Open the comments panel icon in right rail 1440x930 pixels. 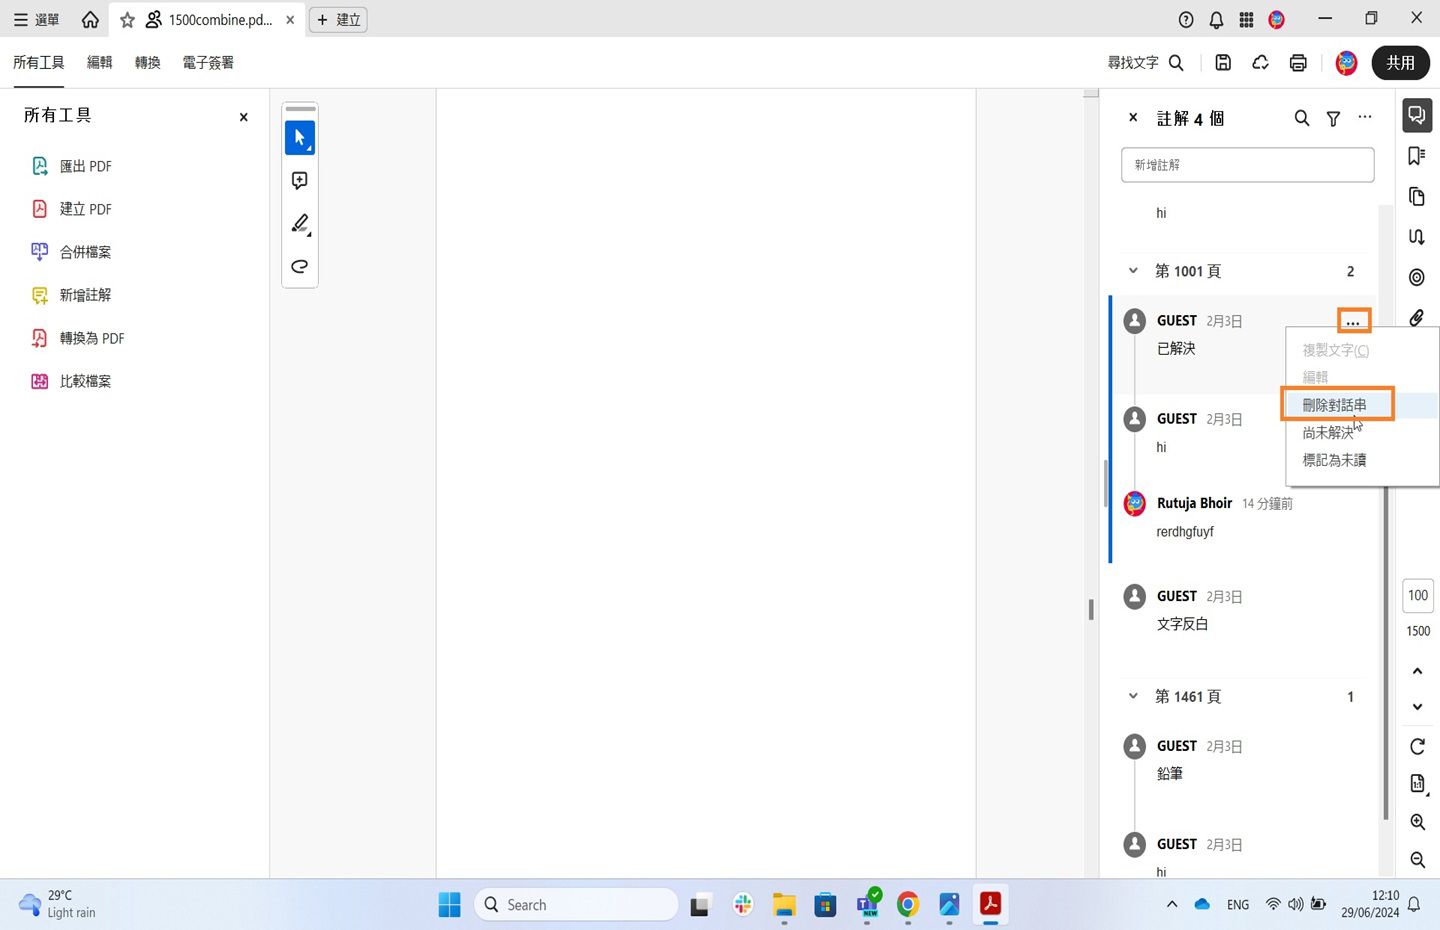[x=1416, y=115]
